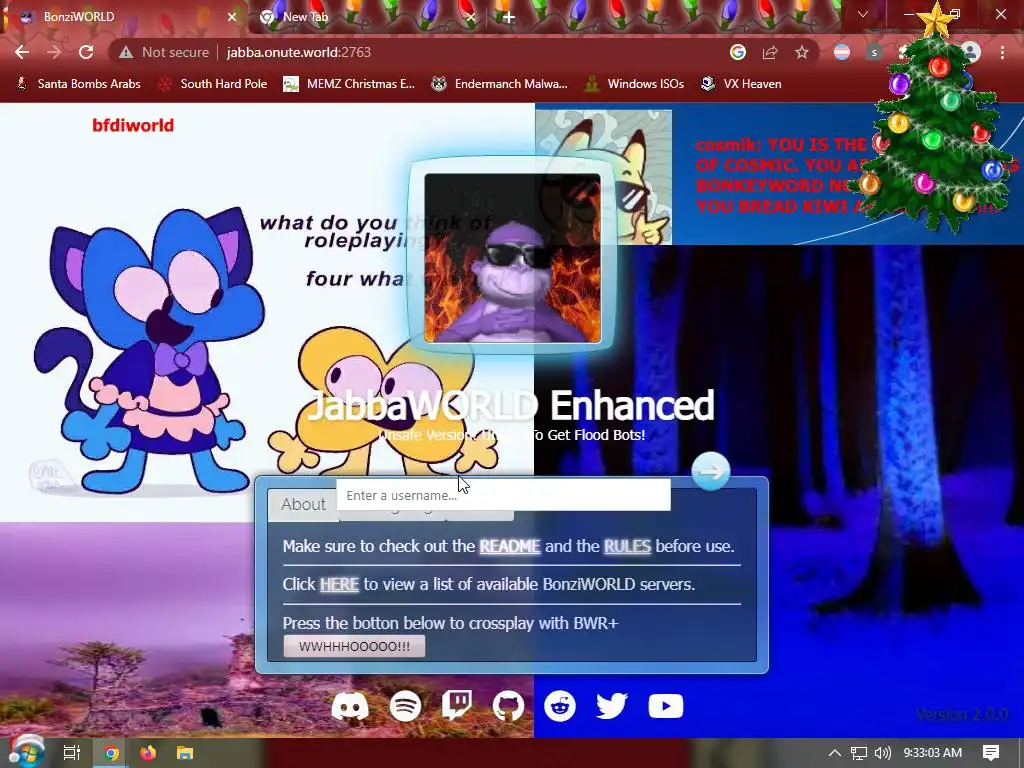The height and width of the screenshot is (768, 1024).
Task: Click the share page icon
Action: coord(770,52)
